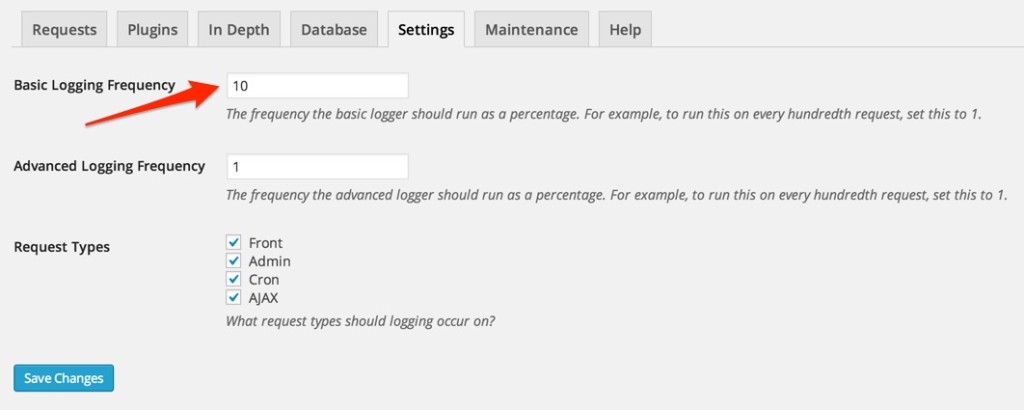Viewport: 1024px width, 410px height.
Task: Click the "Front" text label
Action: (x=266, y=243)
